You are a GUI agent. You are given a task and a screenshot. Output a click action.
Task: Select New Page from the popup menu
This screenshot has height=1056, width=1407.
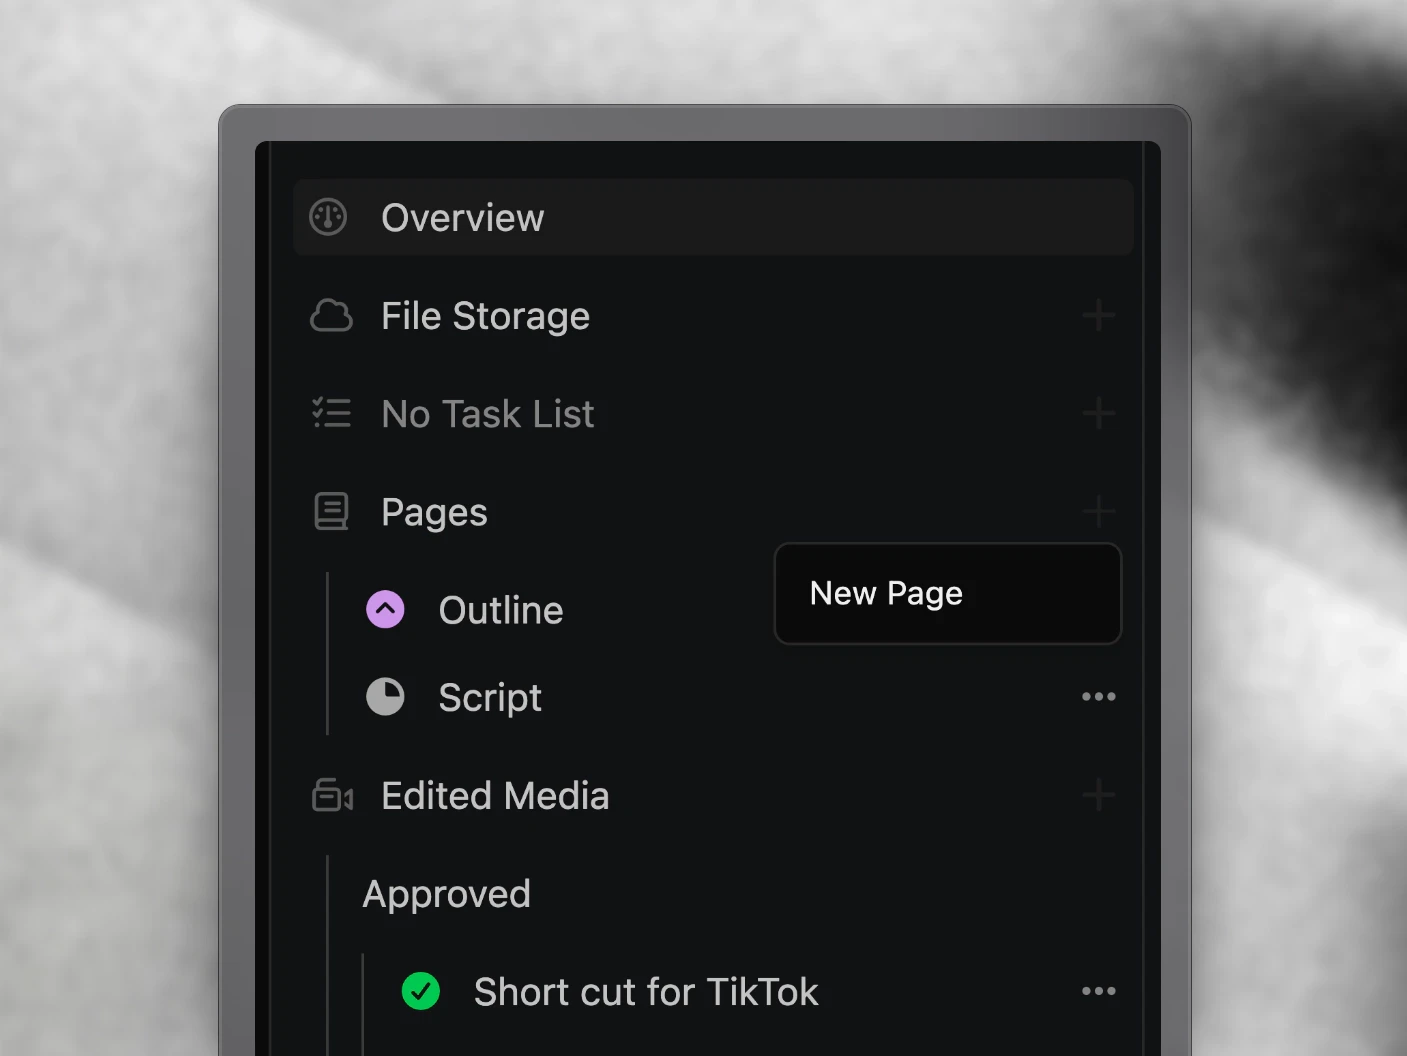point(947,593)
